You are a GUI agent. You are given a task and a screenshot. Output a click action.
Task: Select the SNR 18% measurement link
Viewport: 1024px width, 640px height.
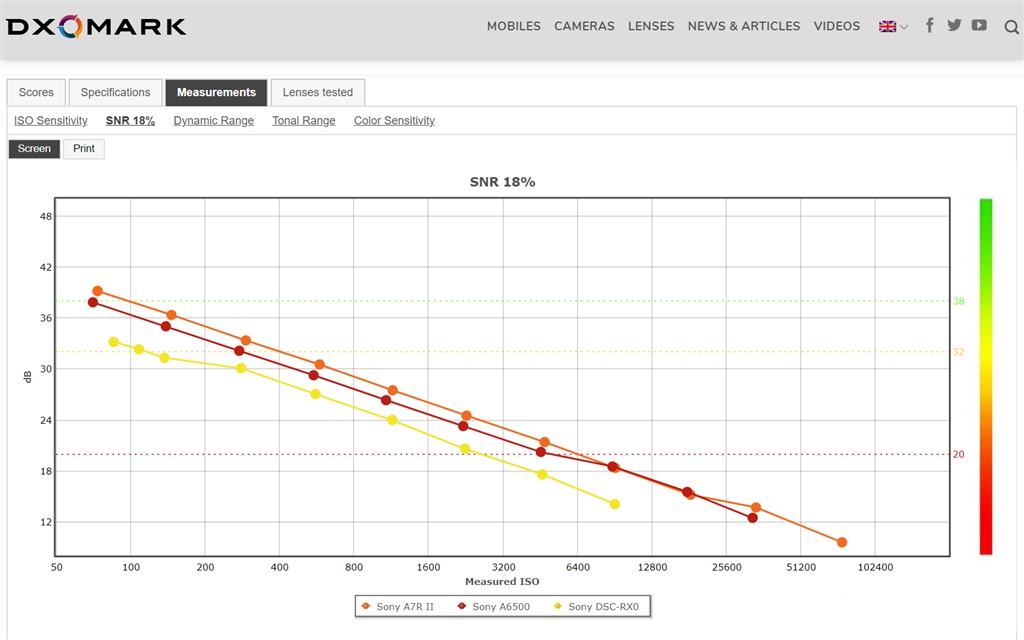coord(130,120)
